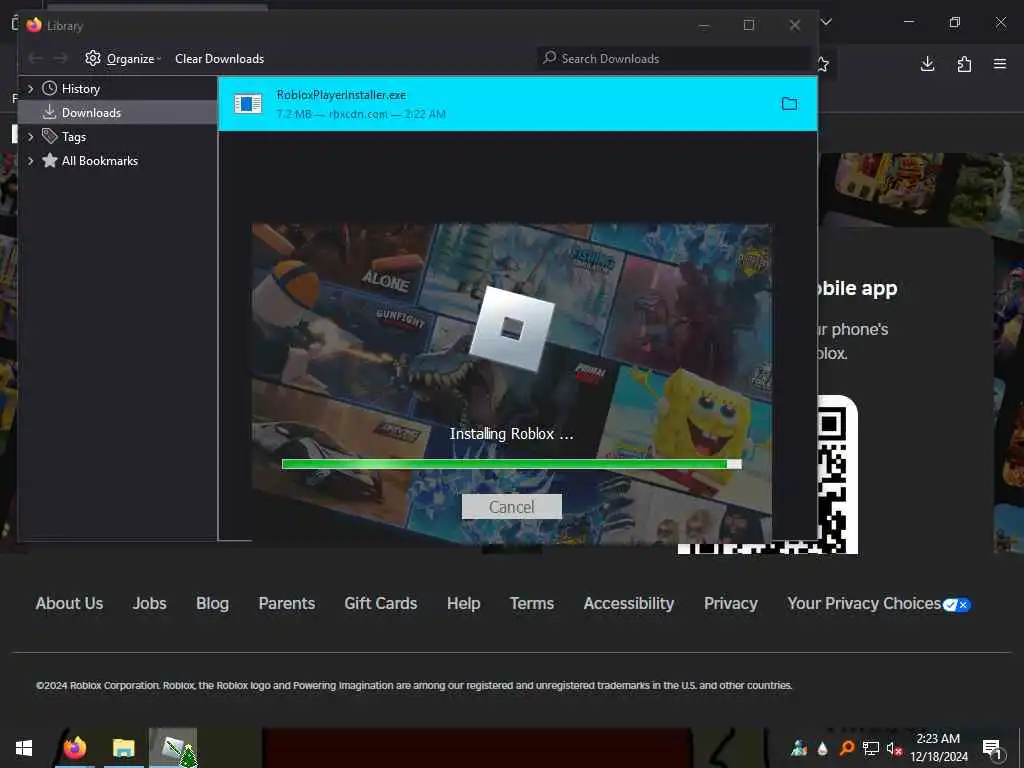Screen dimensions: 1024x768
Task: Click the All Bookmarks star icon
Action: pos(50,161)
